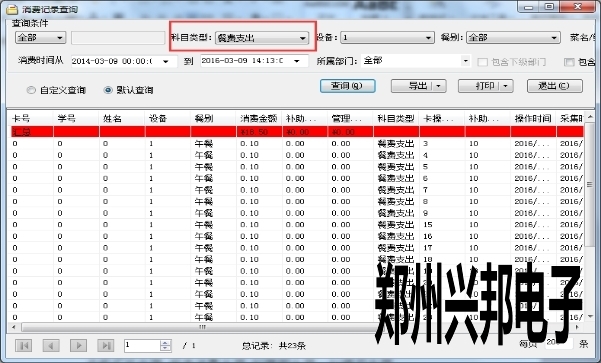Sort by 姓名 column header
Image resolution: width=601 pixels, height=363 pixels.
[x=122, y=118]
